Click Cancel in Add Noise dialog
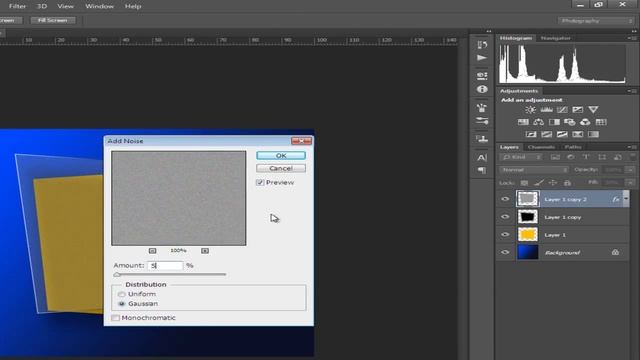The image size is (640, 360). (x=281, y=168)
